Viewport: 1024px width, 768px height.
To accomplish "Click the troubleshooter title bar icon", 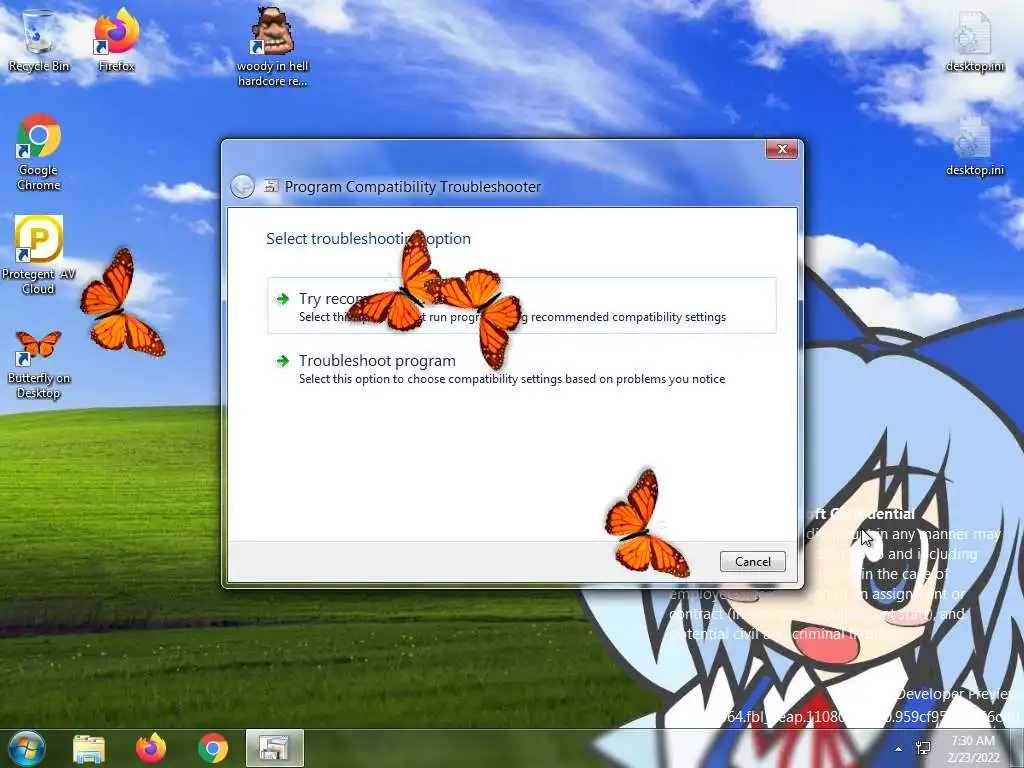I will coord(270,187).
